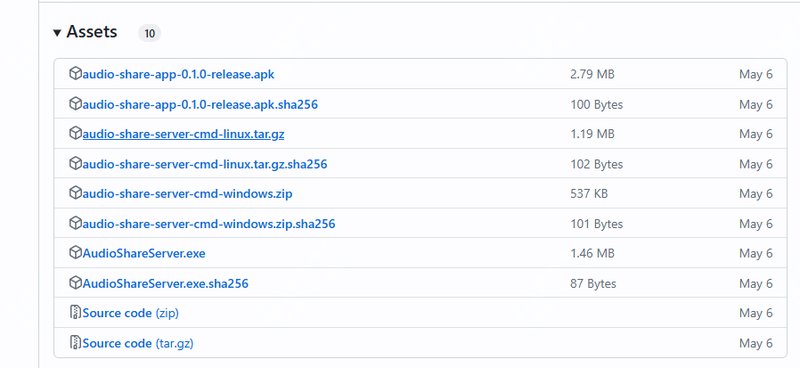The height and width of the screenshot is (368, 800).
Task: Open audio-share-server-cmd-windows.zip.sha256 link
Action: pos(209,224)
